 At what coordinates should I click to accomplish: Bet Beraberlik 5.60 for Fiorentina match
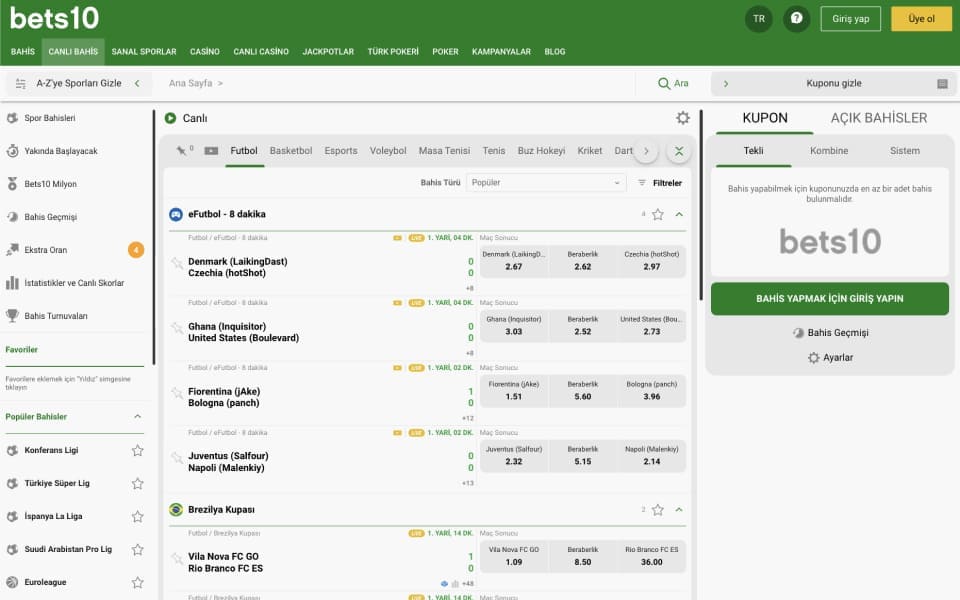coord(583,391)
